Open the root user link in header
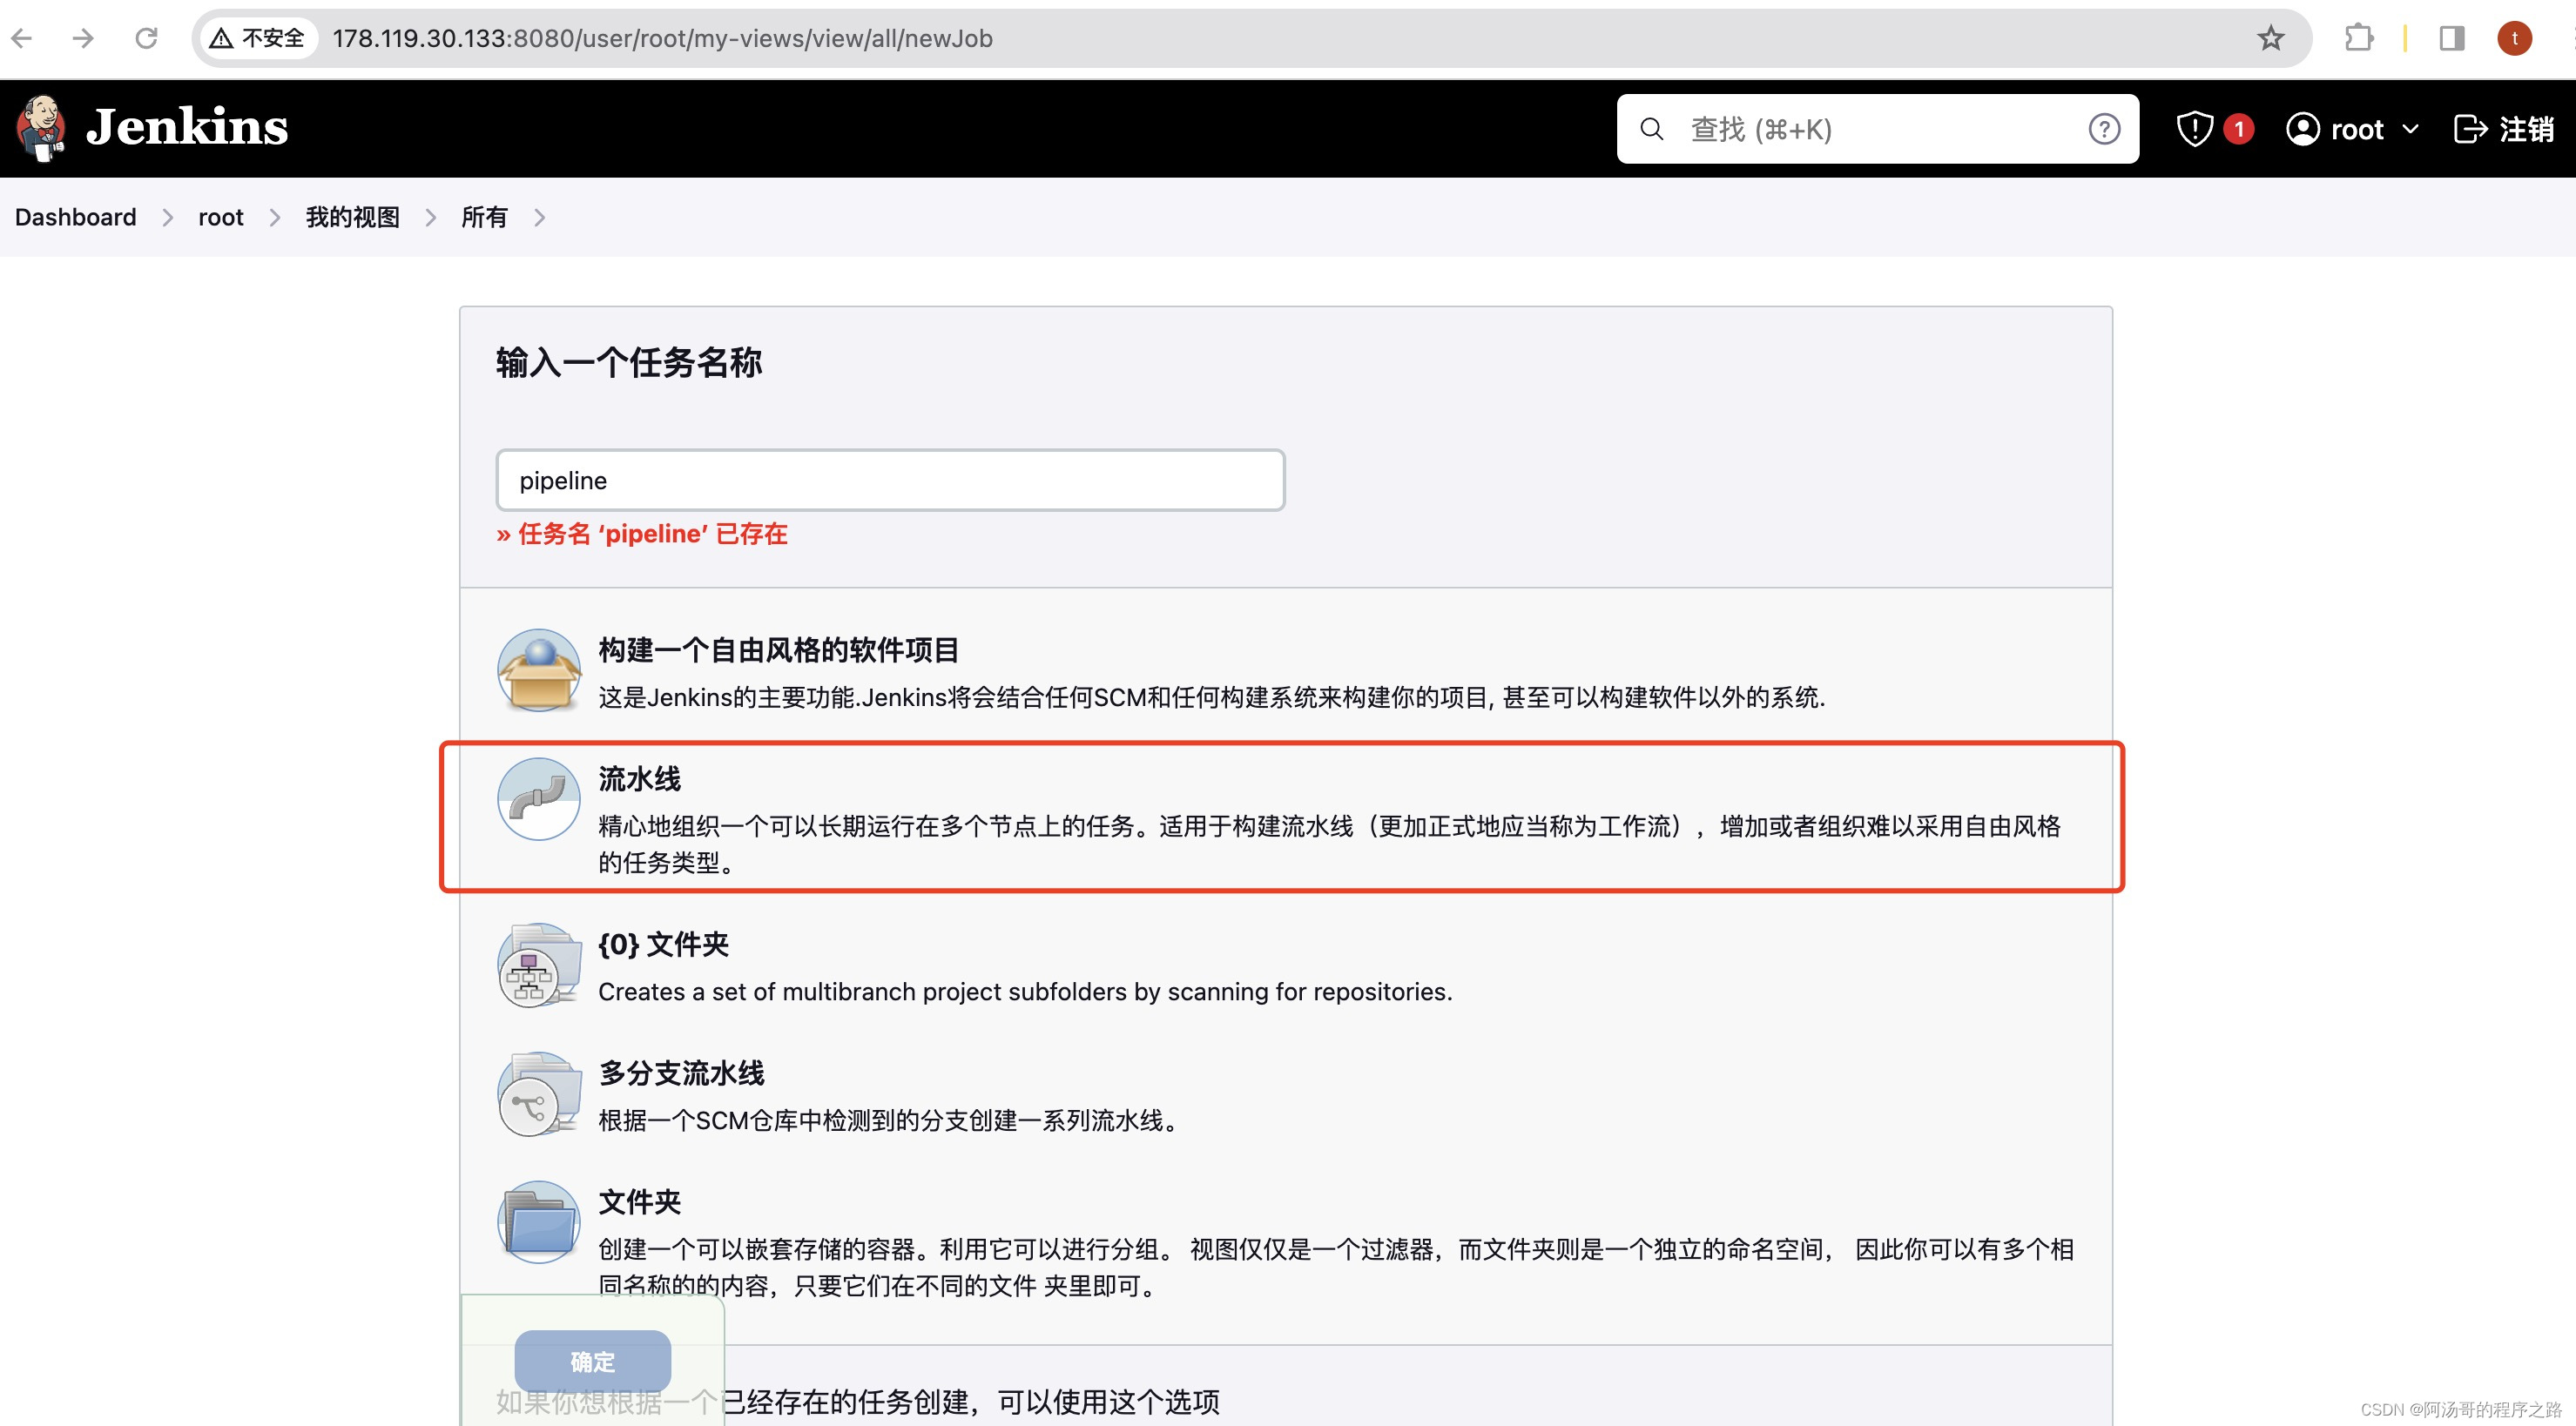2576x1426 pixels. click(x=2356, y=129)
